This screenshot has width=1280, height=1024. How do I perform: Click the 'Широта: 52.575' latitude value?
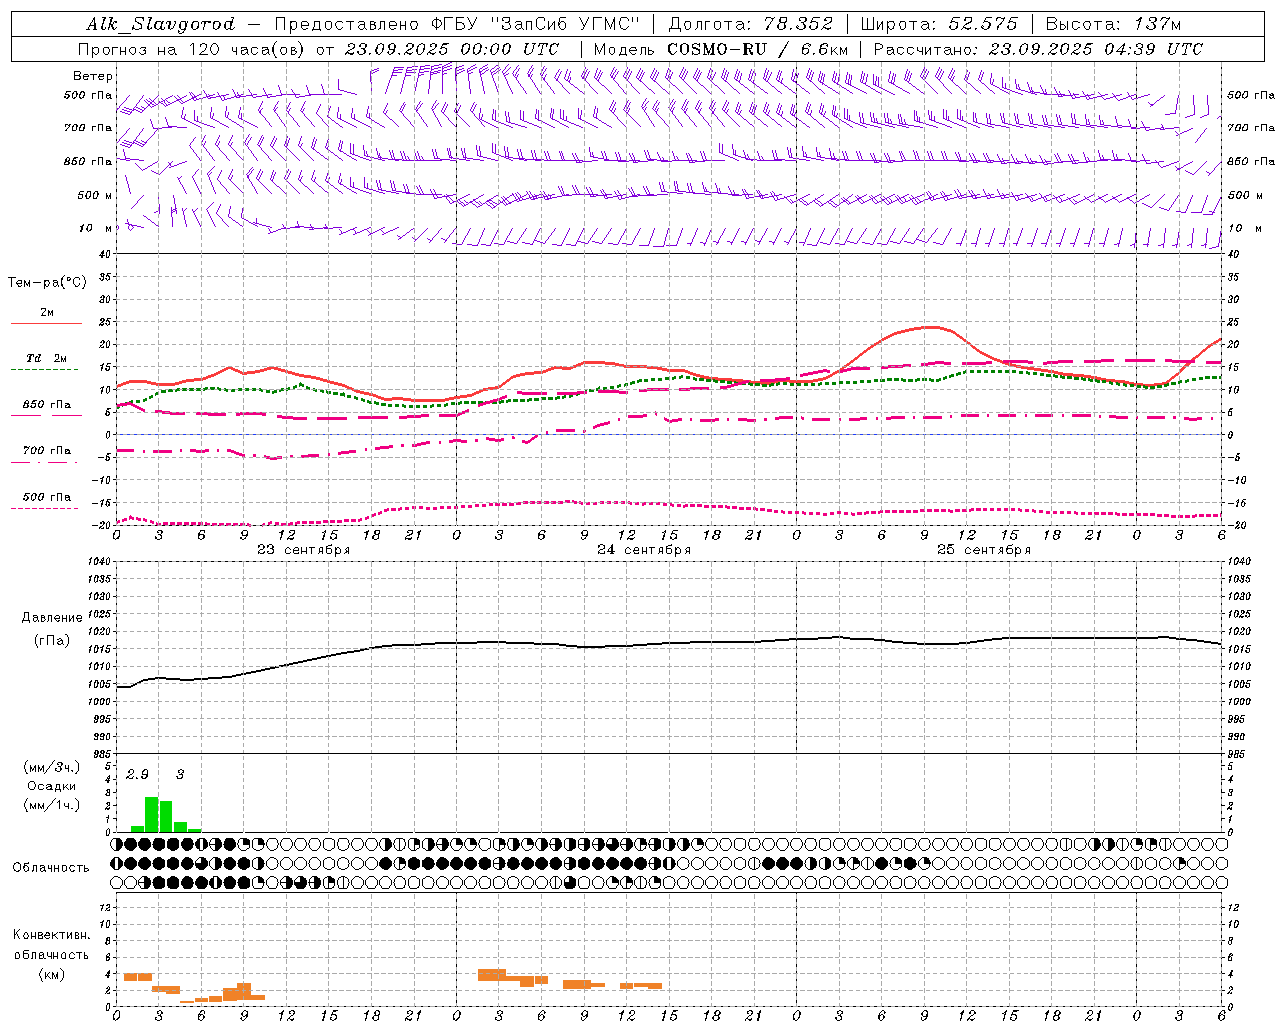[939, 24]
